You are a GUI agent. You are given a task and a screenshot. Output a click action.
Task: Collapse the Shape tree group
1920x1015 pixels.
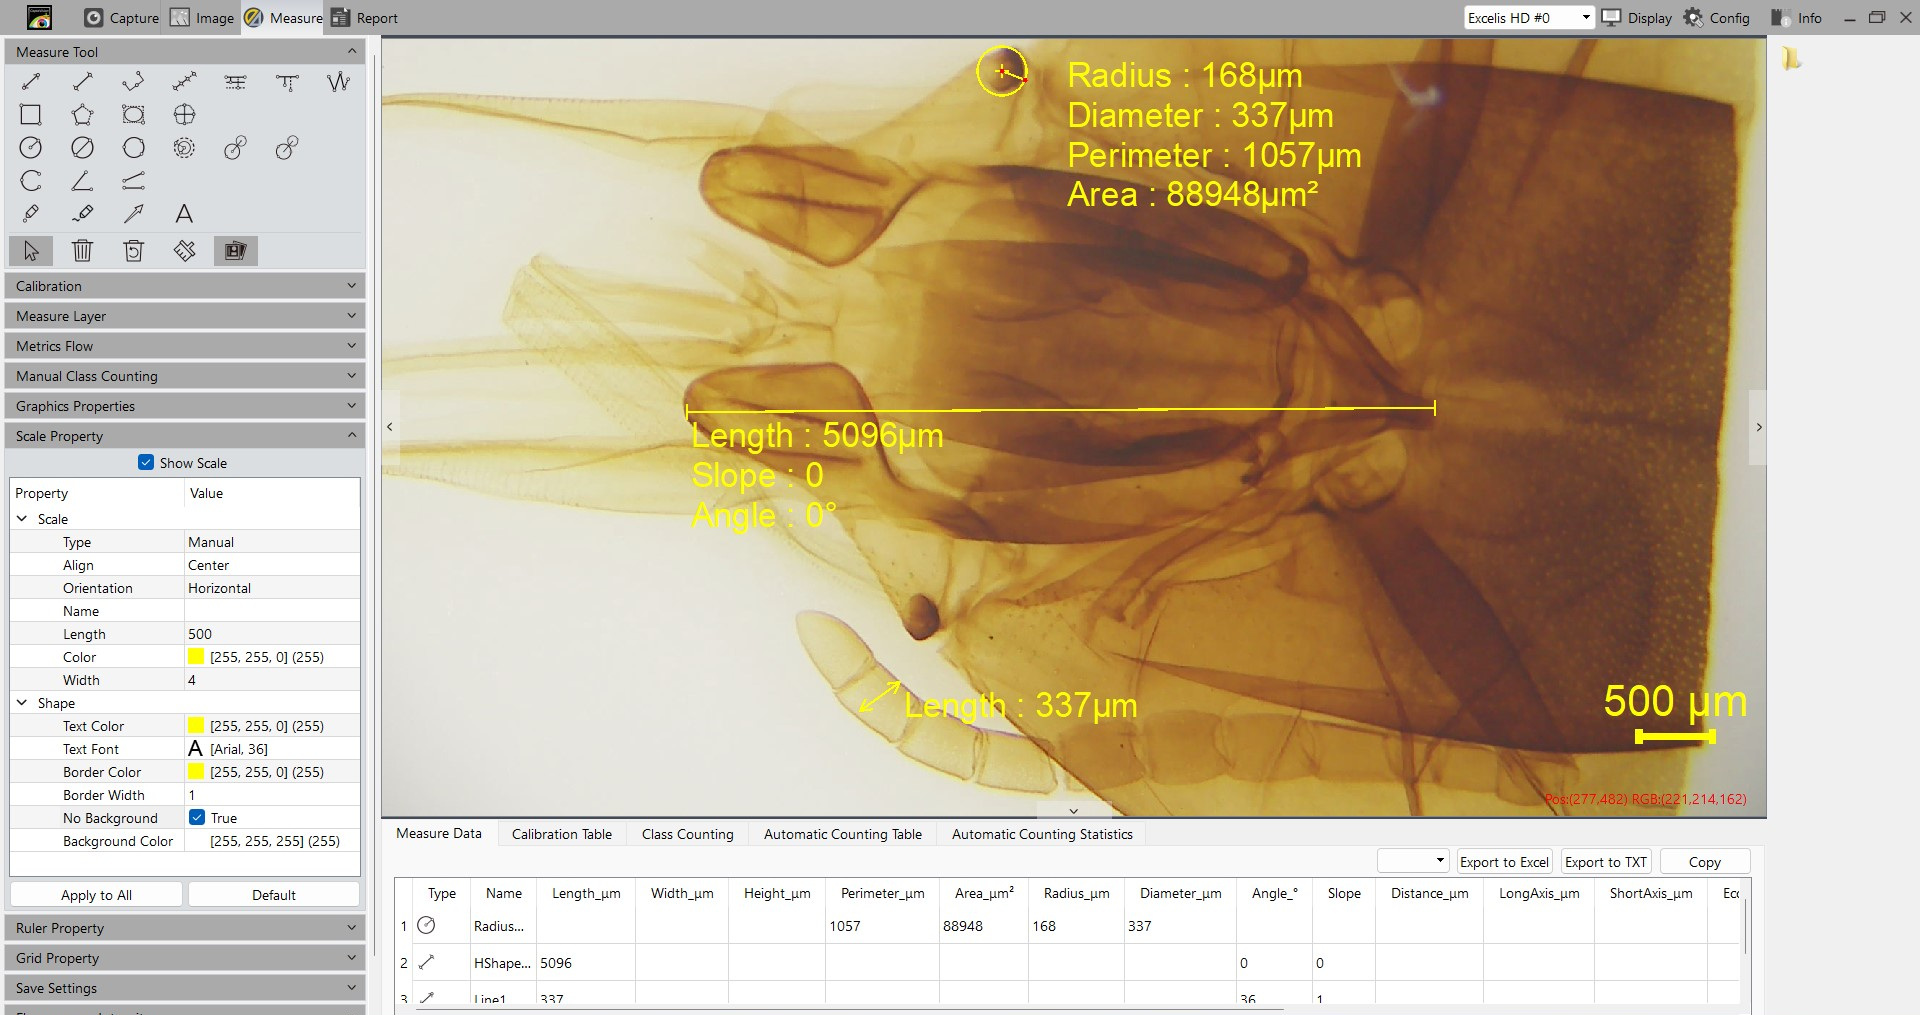[x=22, y=703]
